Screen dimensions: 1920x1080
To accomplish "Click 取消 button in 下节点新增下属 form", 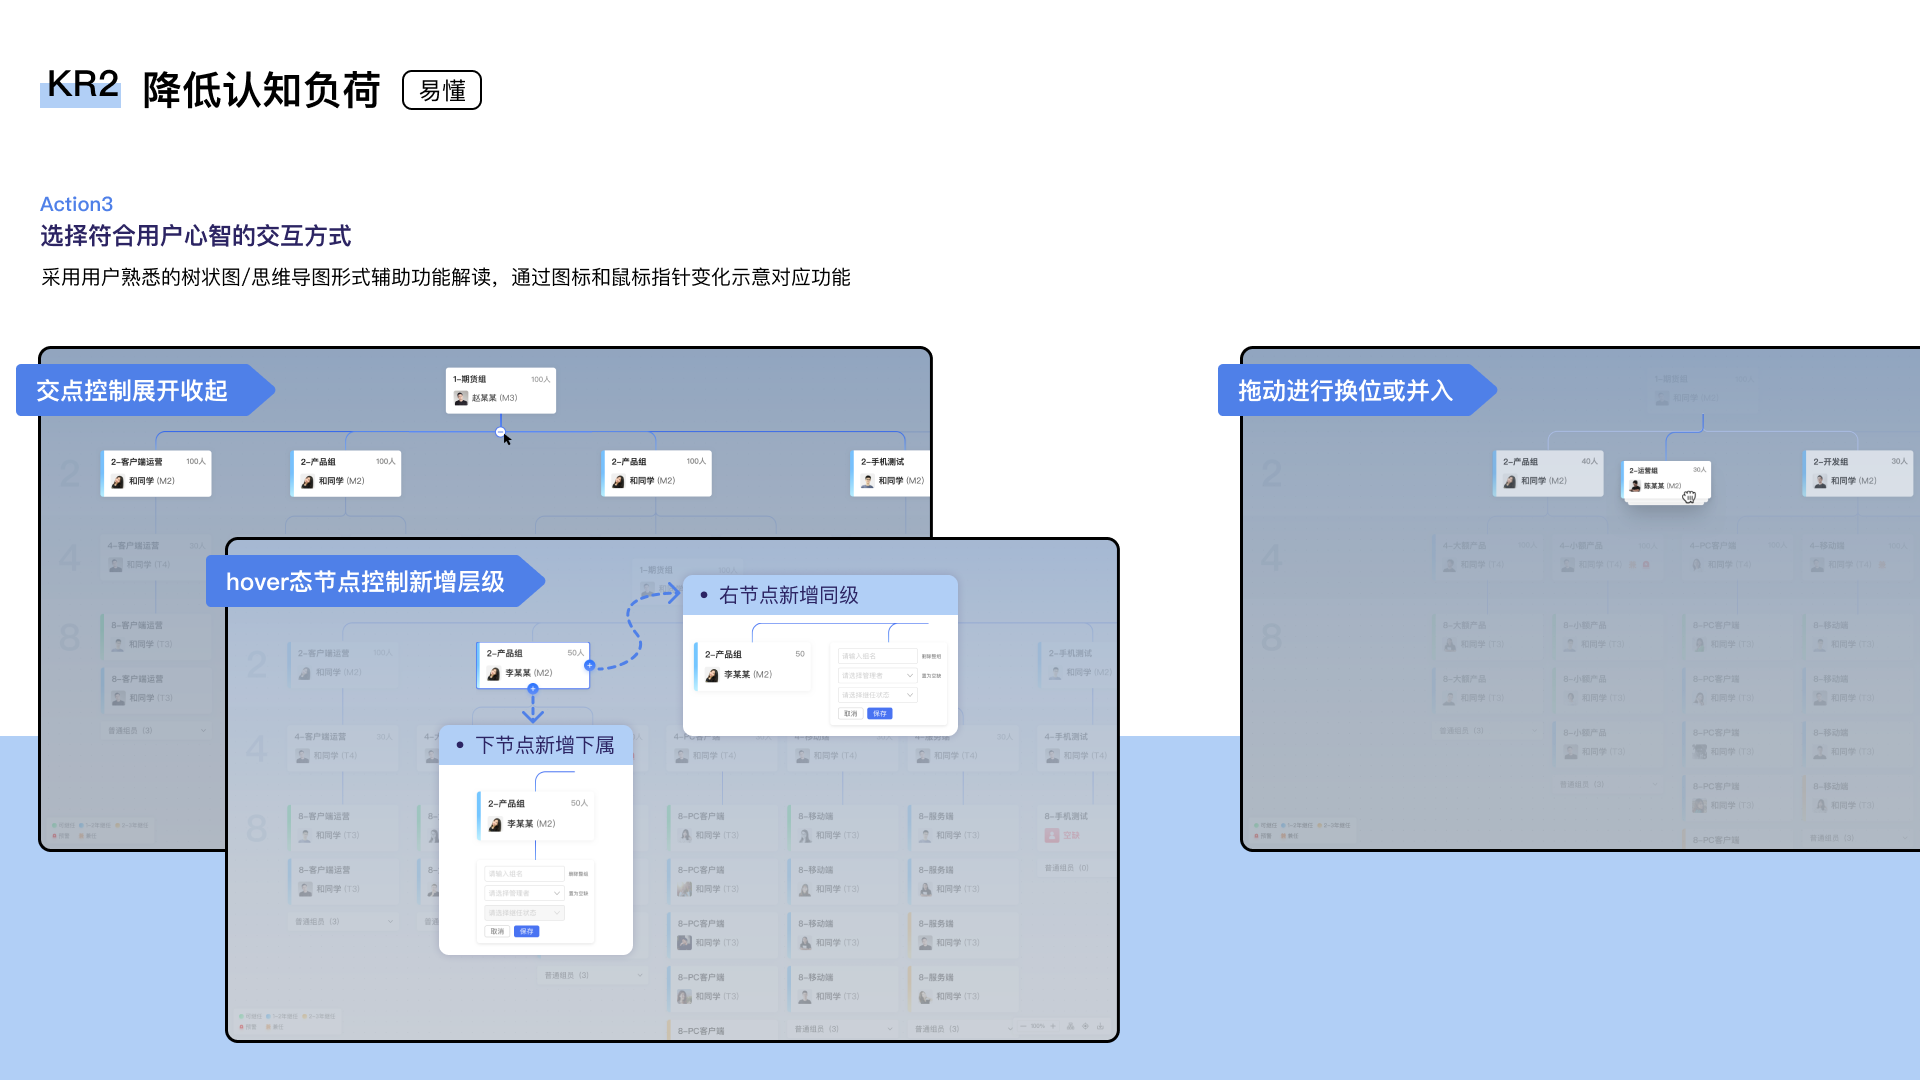I will point(497,931).
